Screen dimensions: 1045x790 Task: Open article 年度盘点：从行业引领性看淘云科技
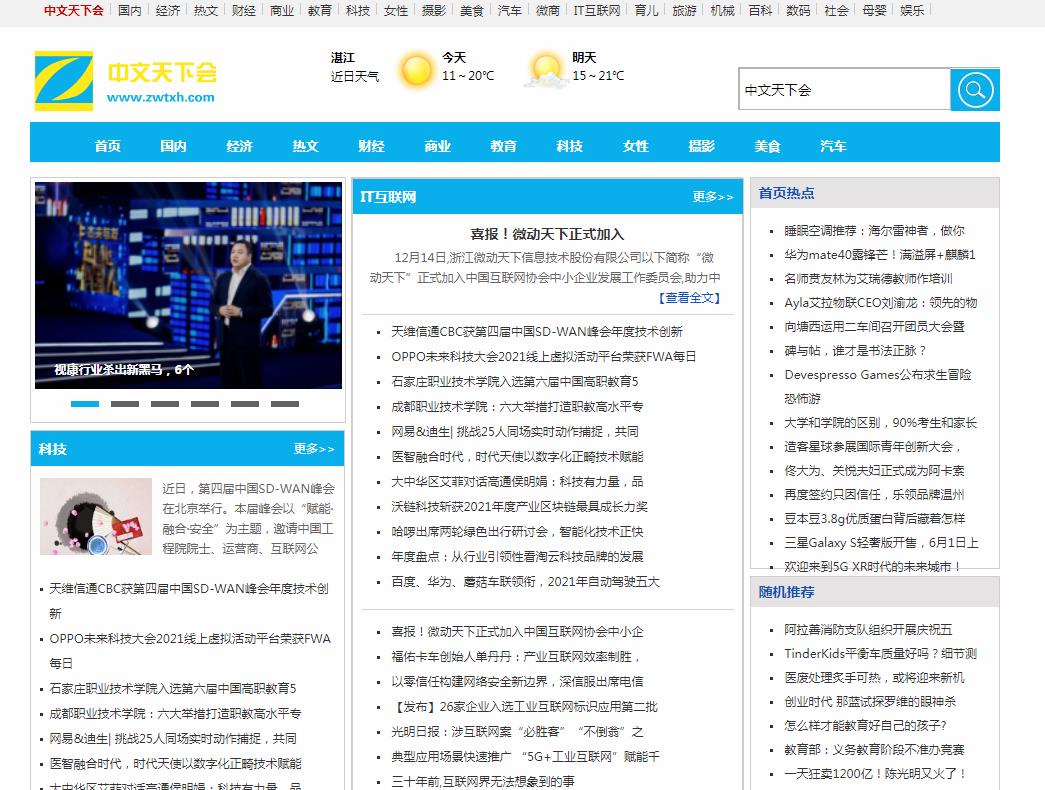click(x=517, y=557)
